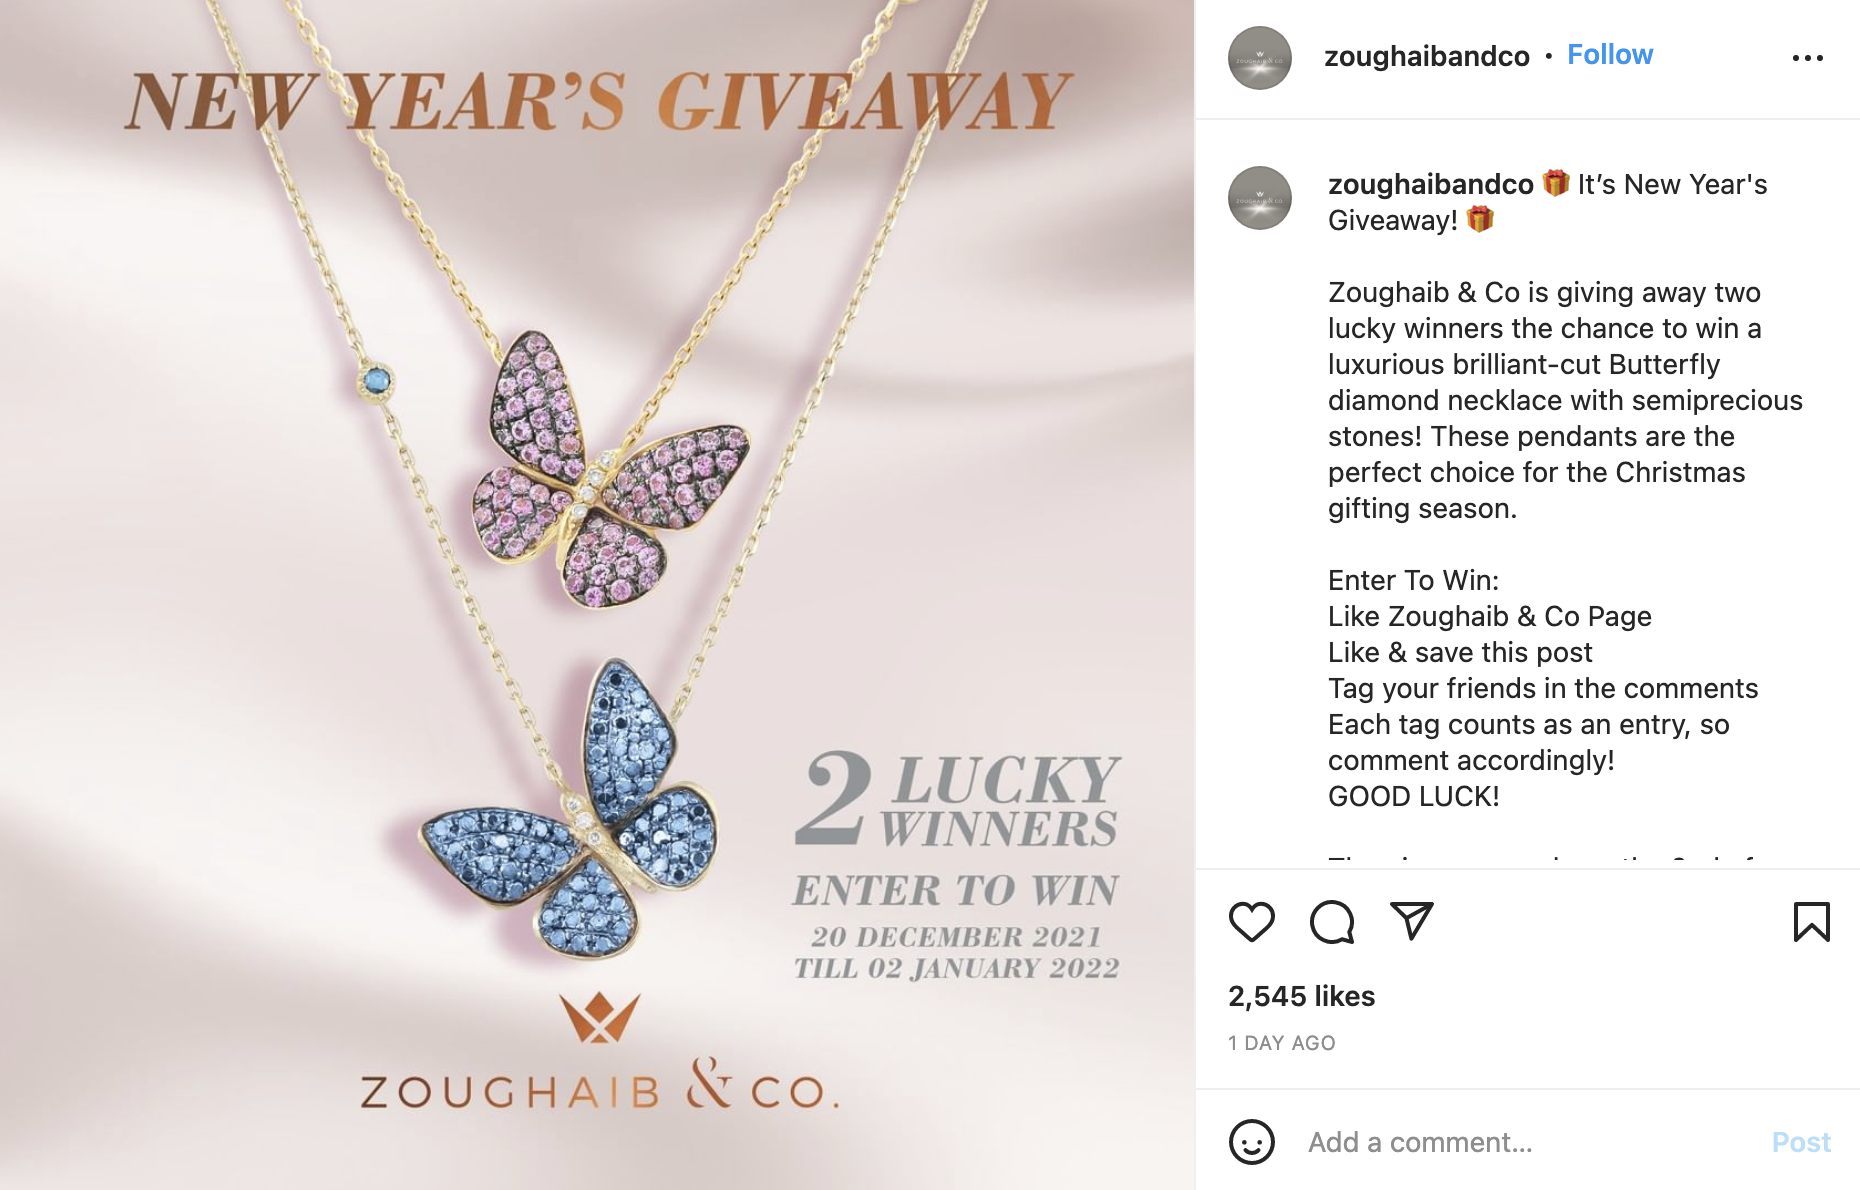Save post with the bookmark icon

tap(1811, 922)
